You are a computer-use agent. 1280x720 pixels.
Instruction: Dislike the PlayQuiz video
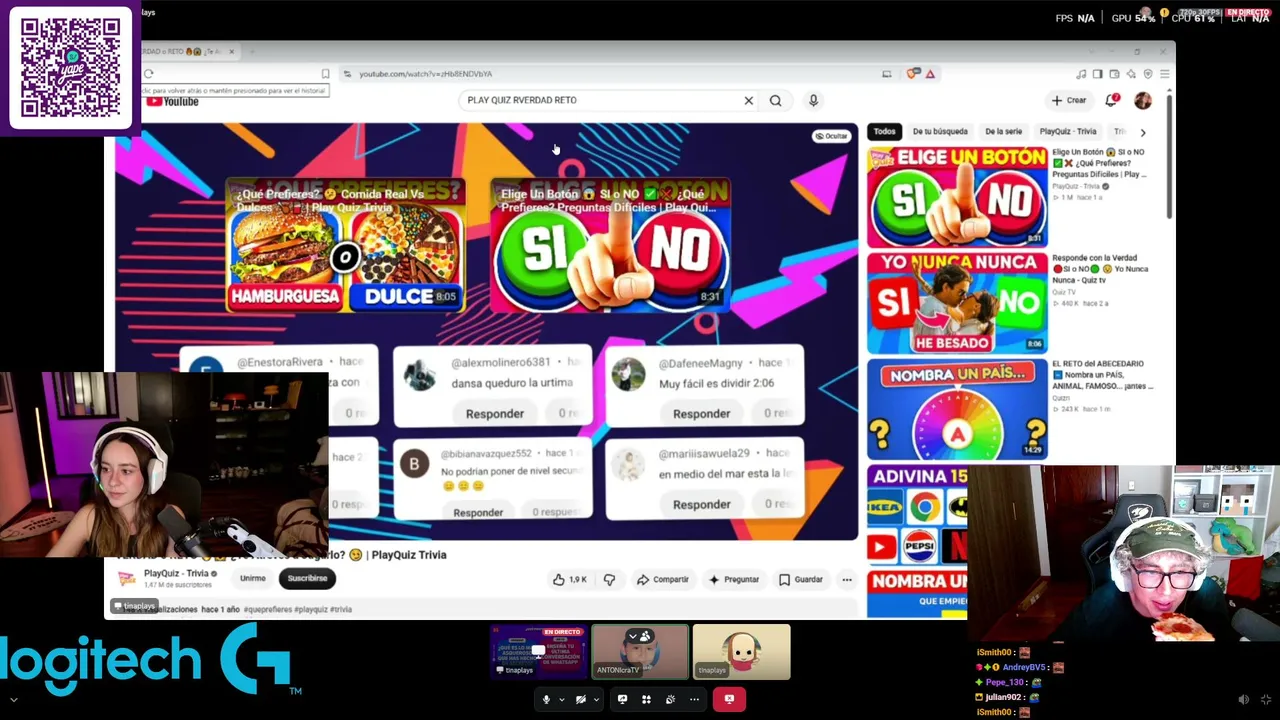pyautogui.click(x=609, y=579)
